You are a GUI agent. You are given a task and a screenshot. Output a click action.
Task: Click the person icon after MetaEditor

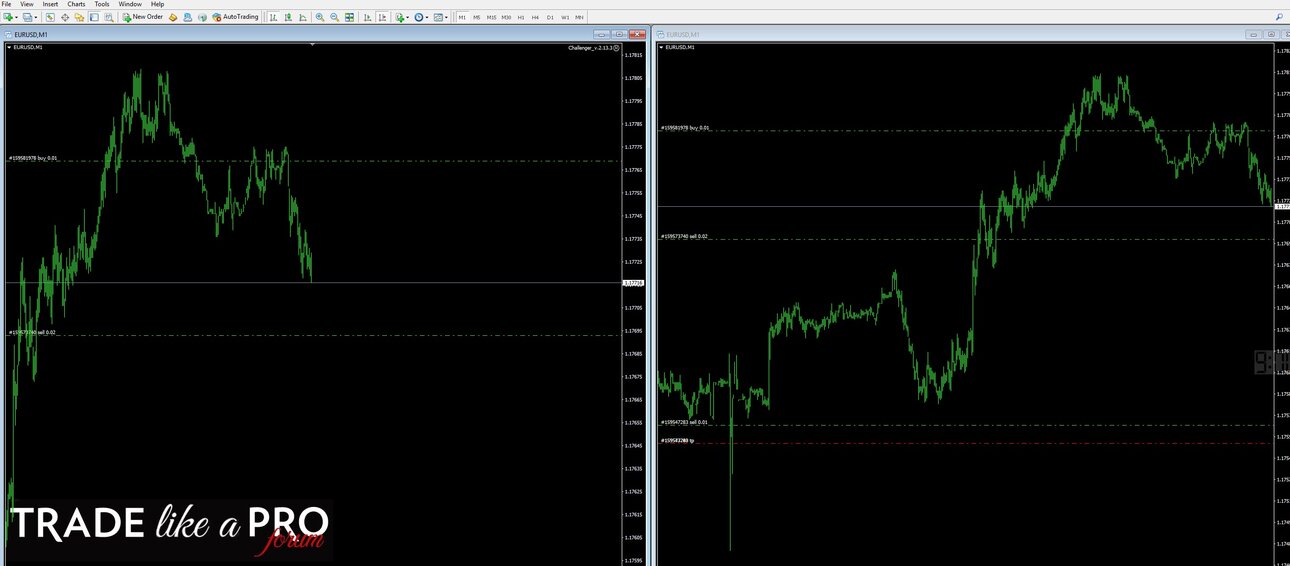pyautogui.click(x=187, y=17)
